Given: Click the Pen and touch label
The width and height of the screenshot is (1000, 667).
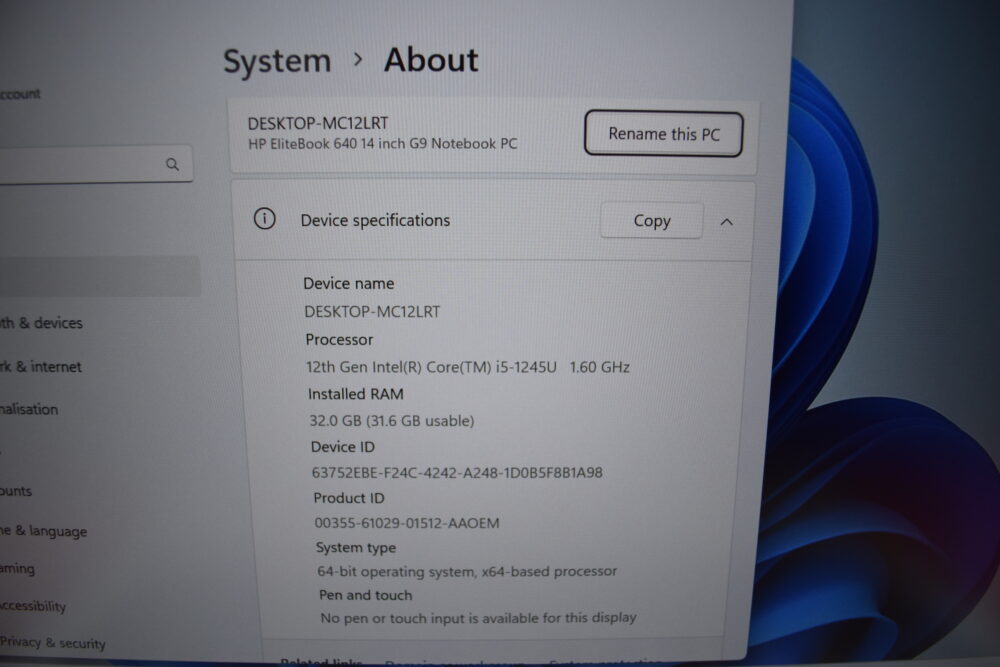Looking at the screenshot, I should pos(365,595).
